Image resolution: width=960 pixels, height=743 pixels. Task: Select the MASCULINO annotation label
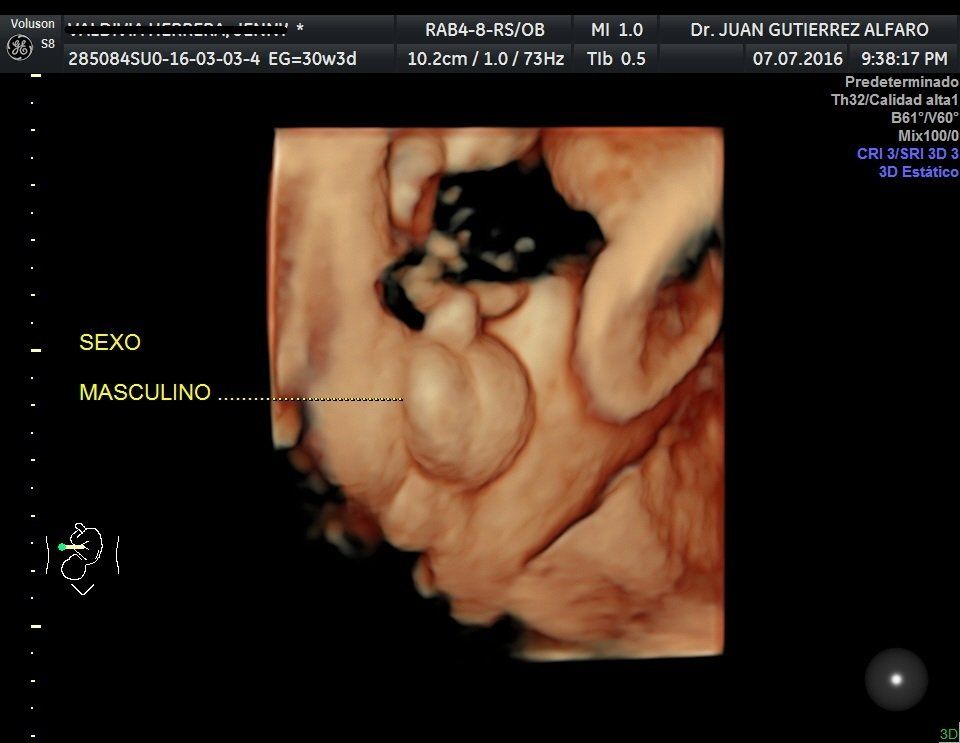coord(145,392)
